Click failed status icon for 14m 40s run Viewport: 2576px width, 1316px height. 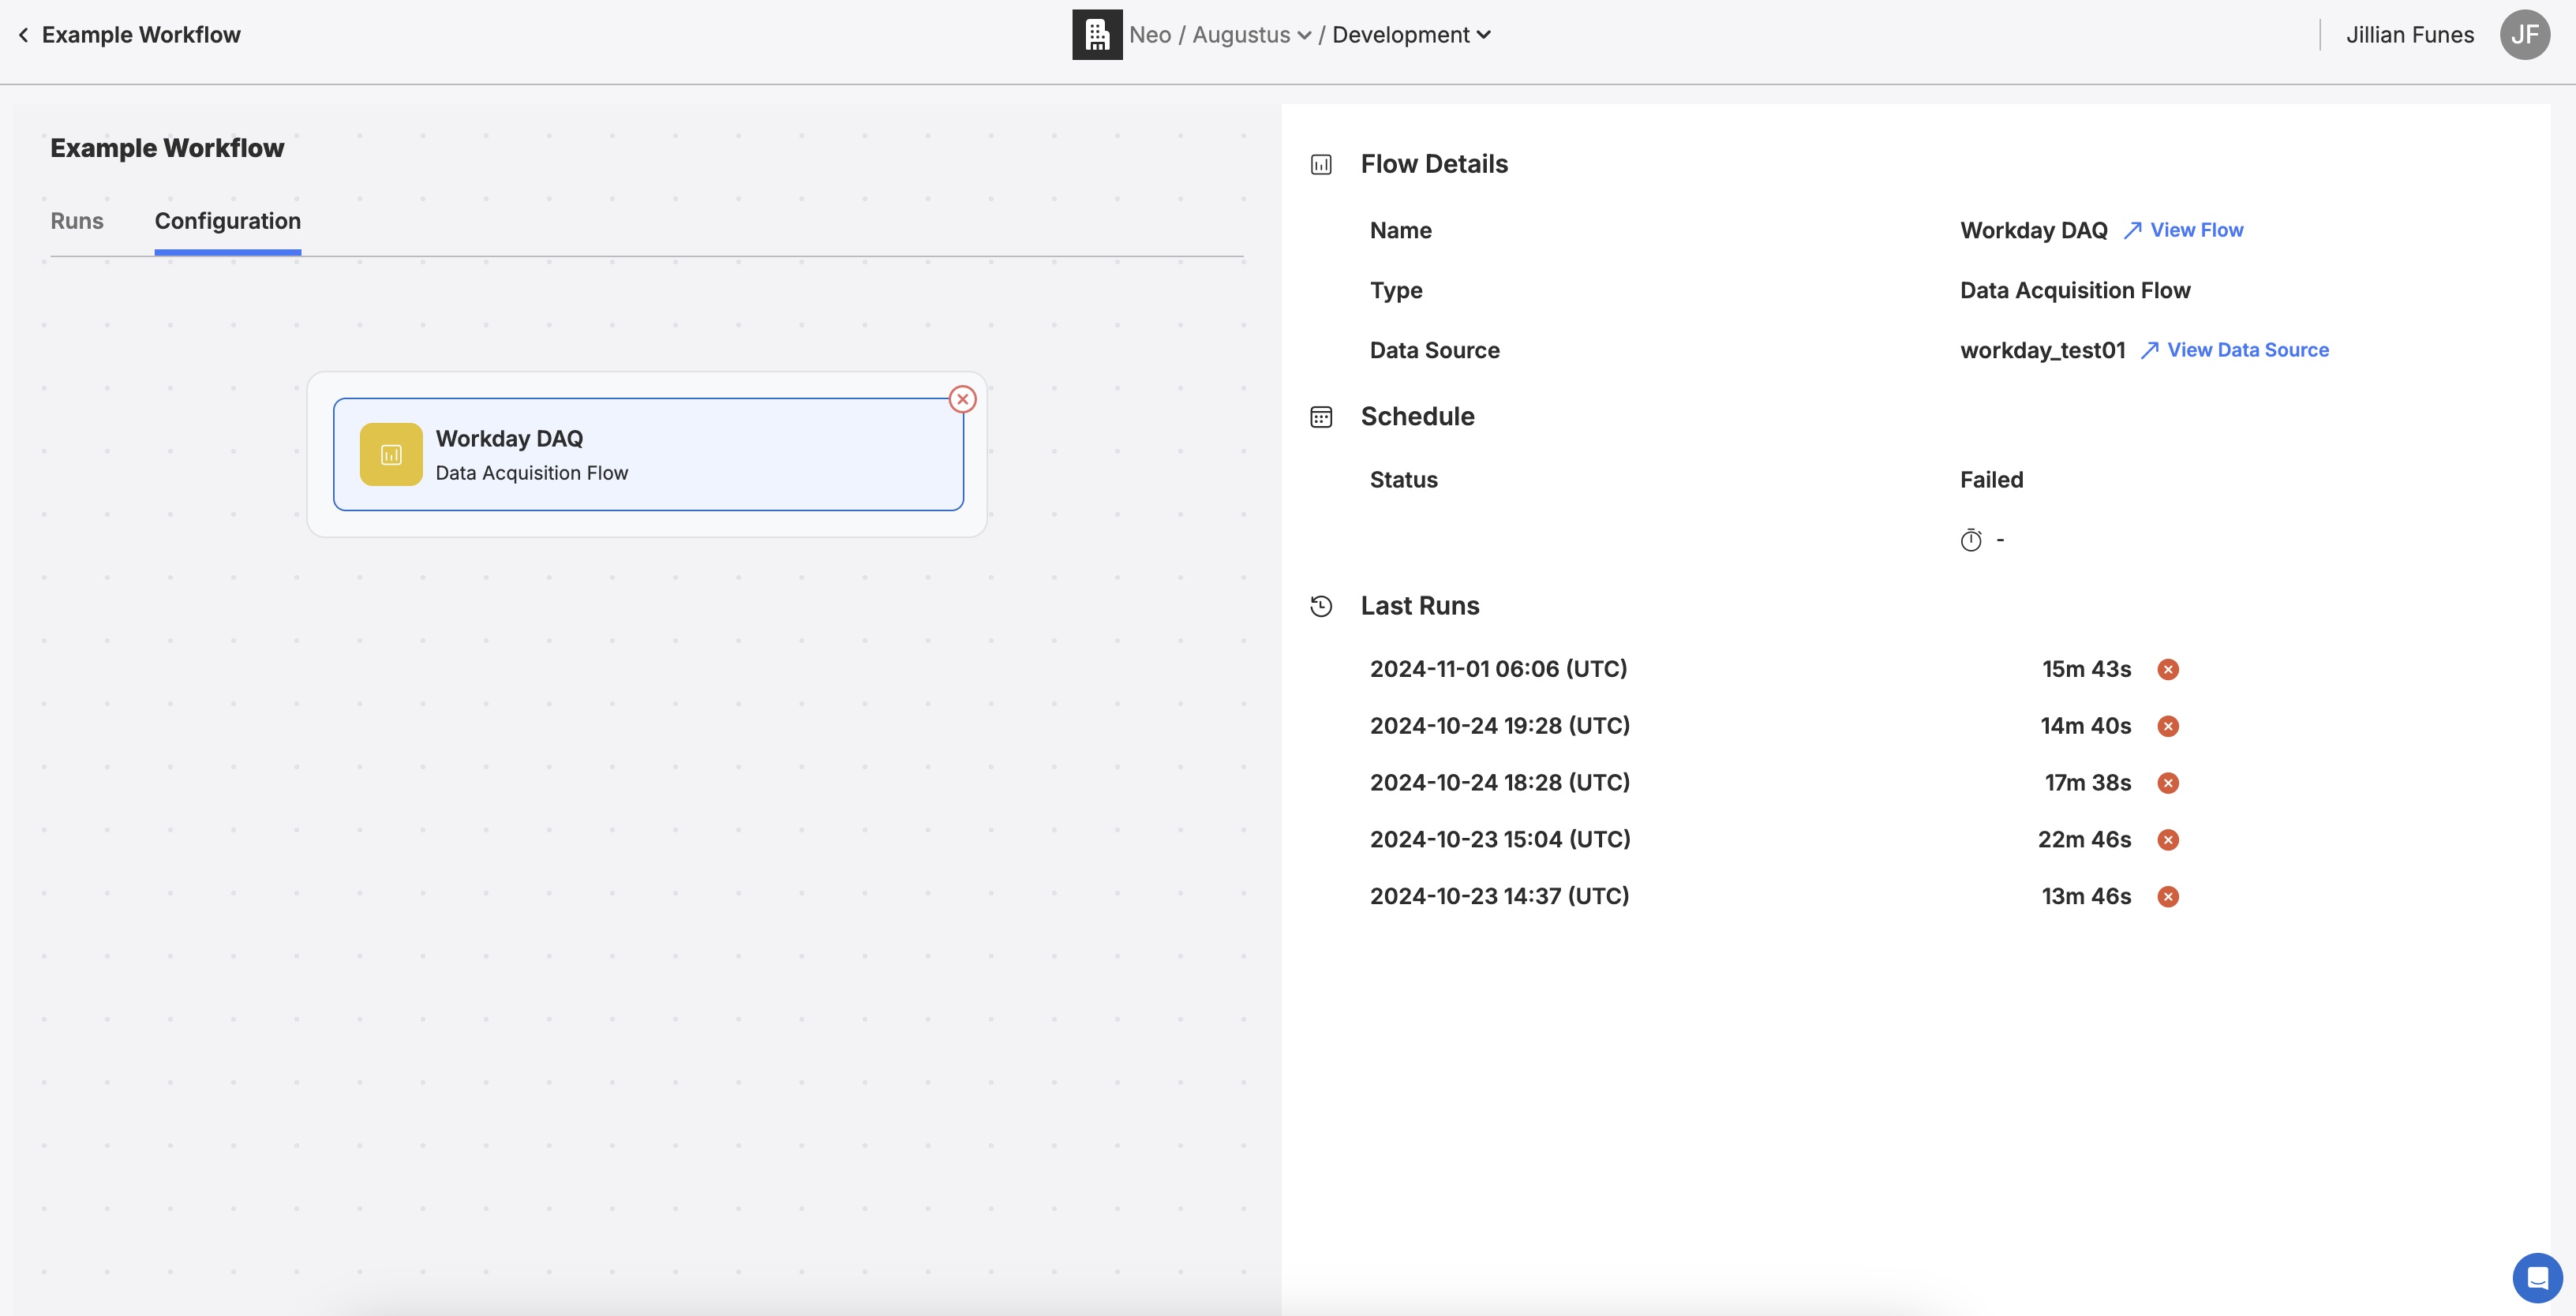click(x=2168, y=727)
